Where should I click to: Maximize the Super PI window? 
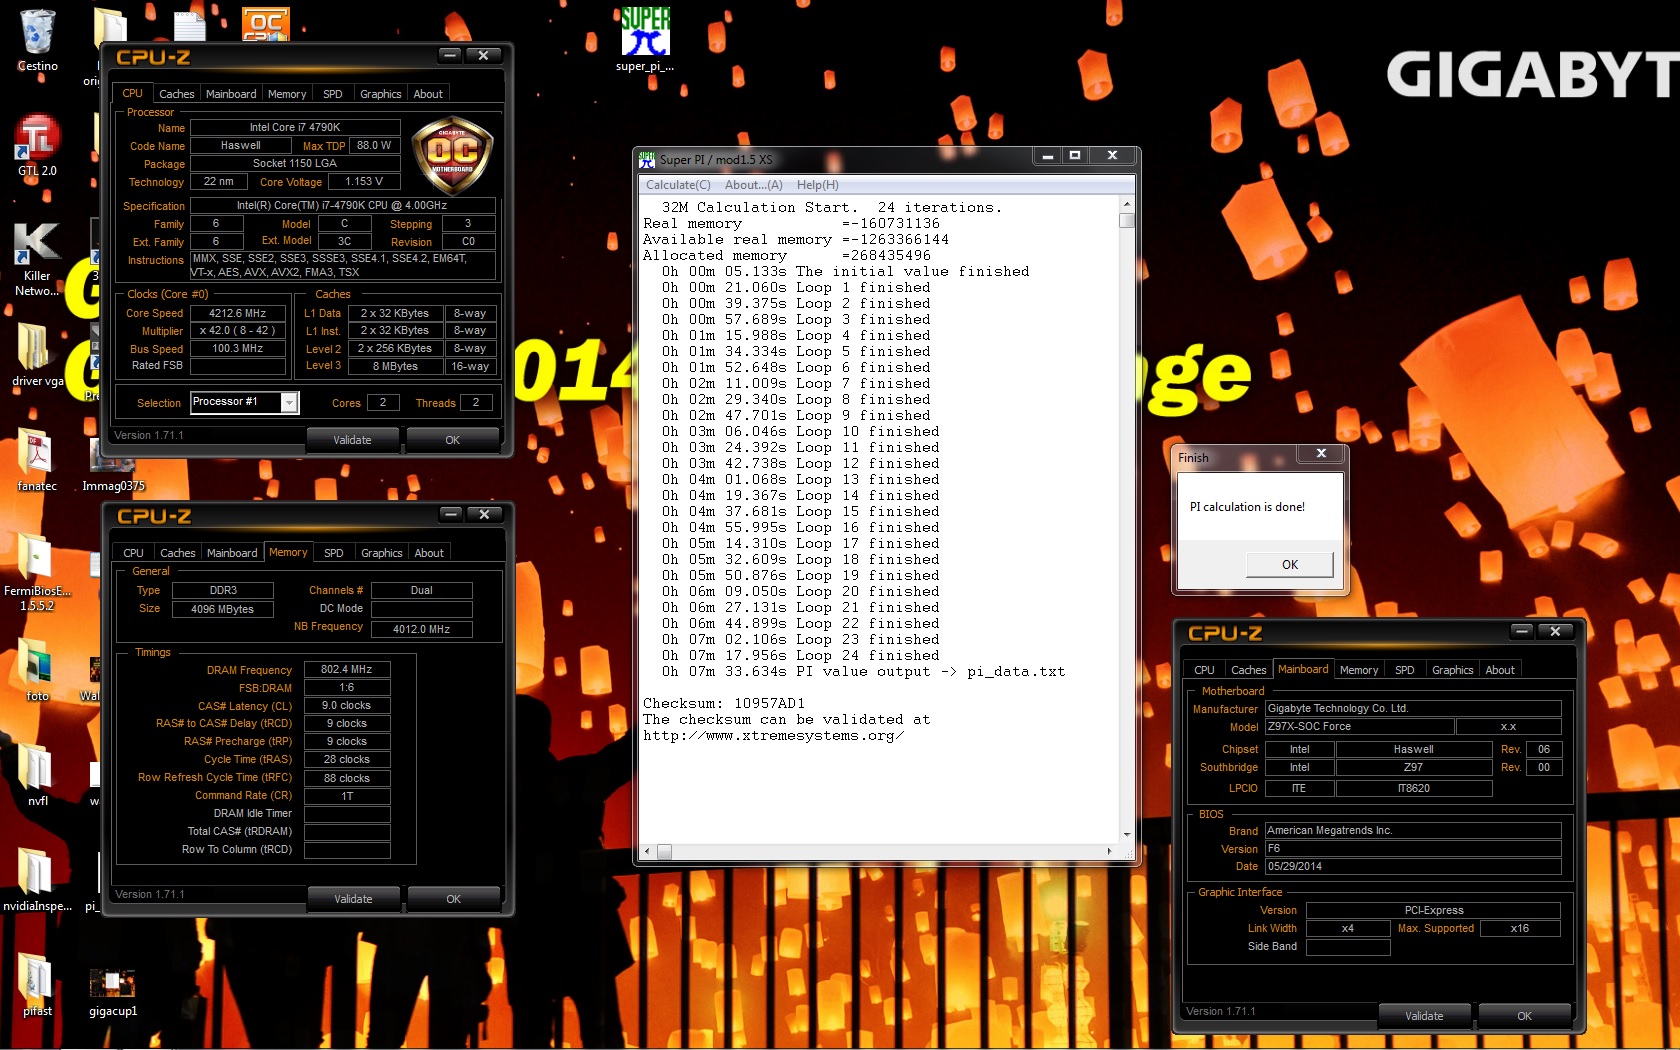[1075, 156]
